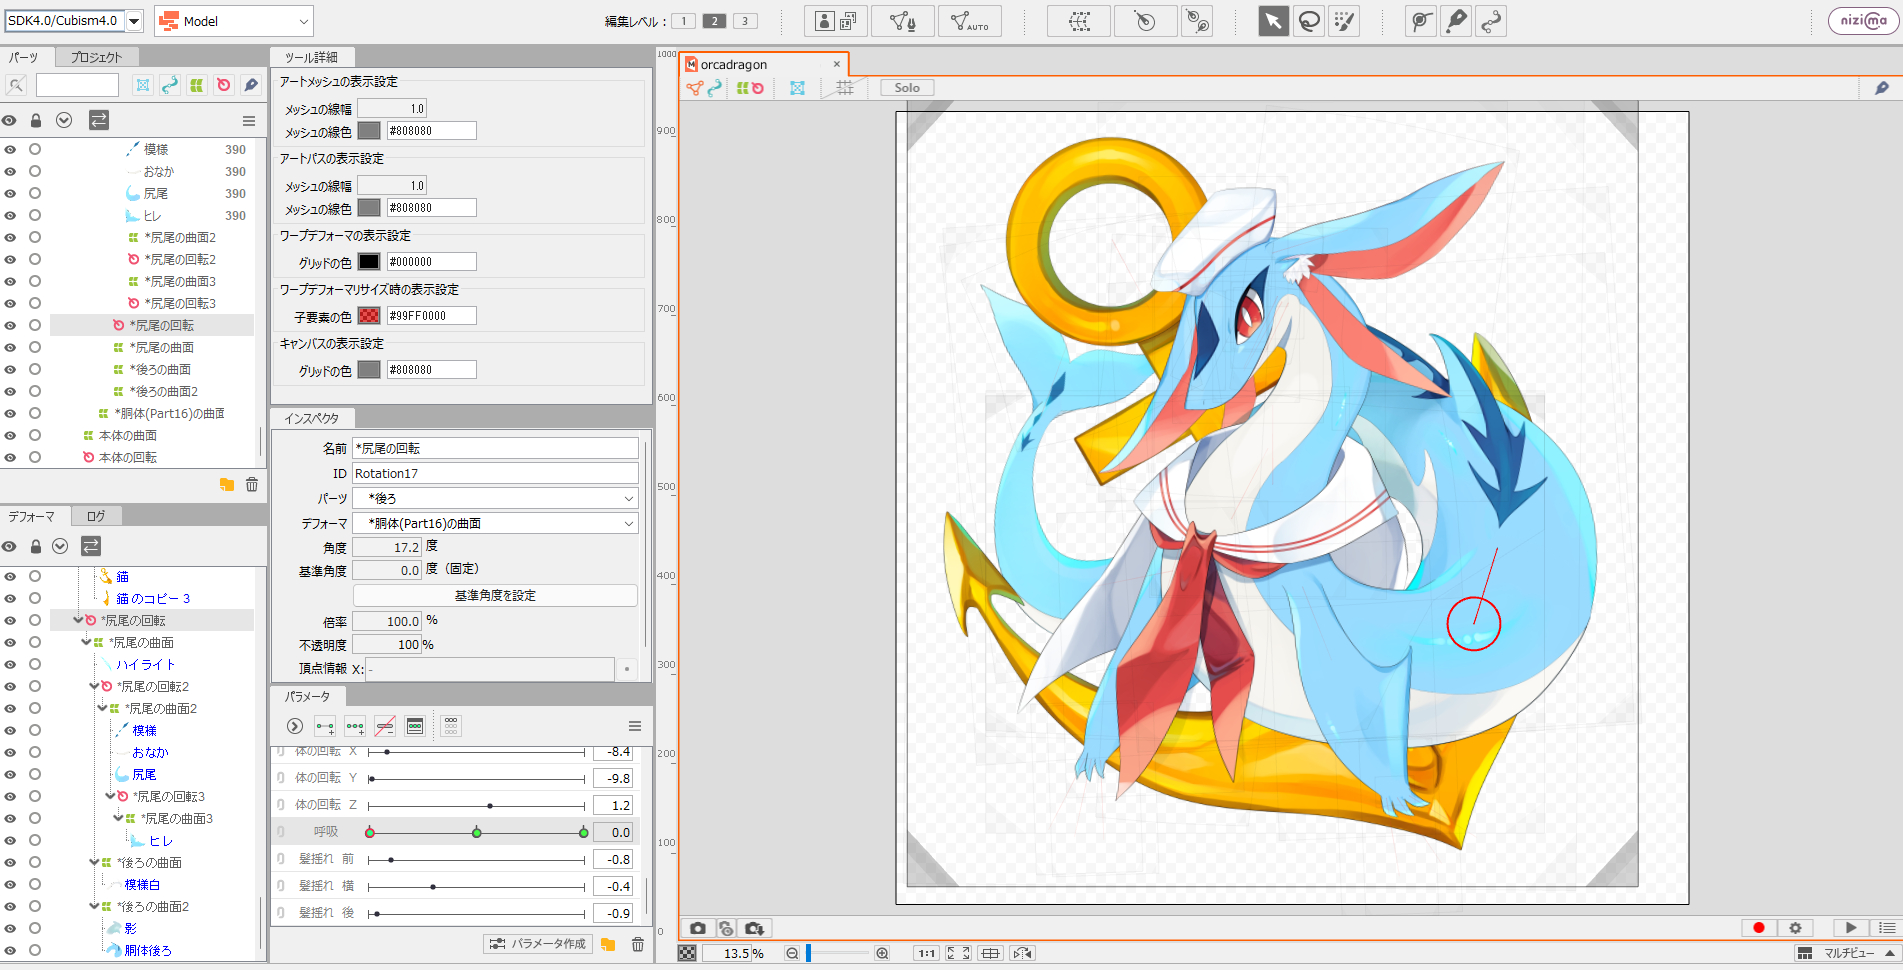Click the trash icon in parts panel
Image resolution: width=1903 pixels, height=970 pixels.
(x=252, y=484)
